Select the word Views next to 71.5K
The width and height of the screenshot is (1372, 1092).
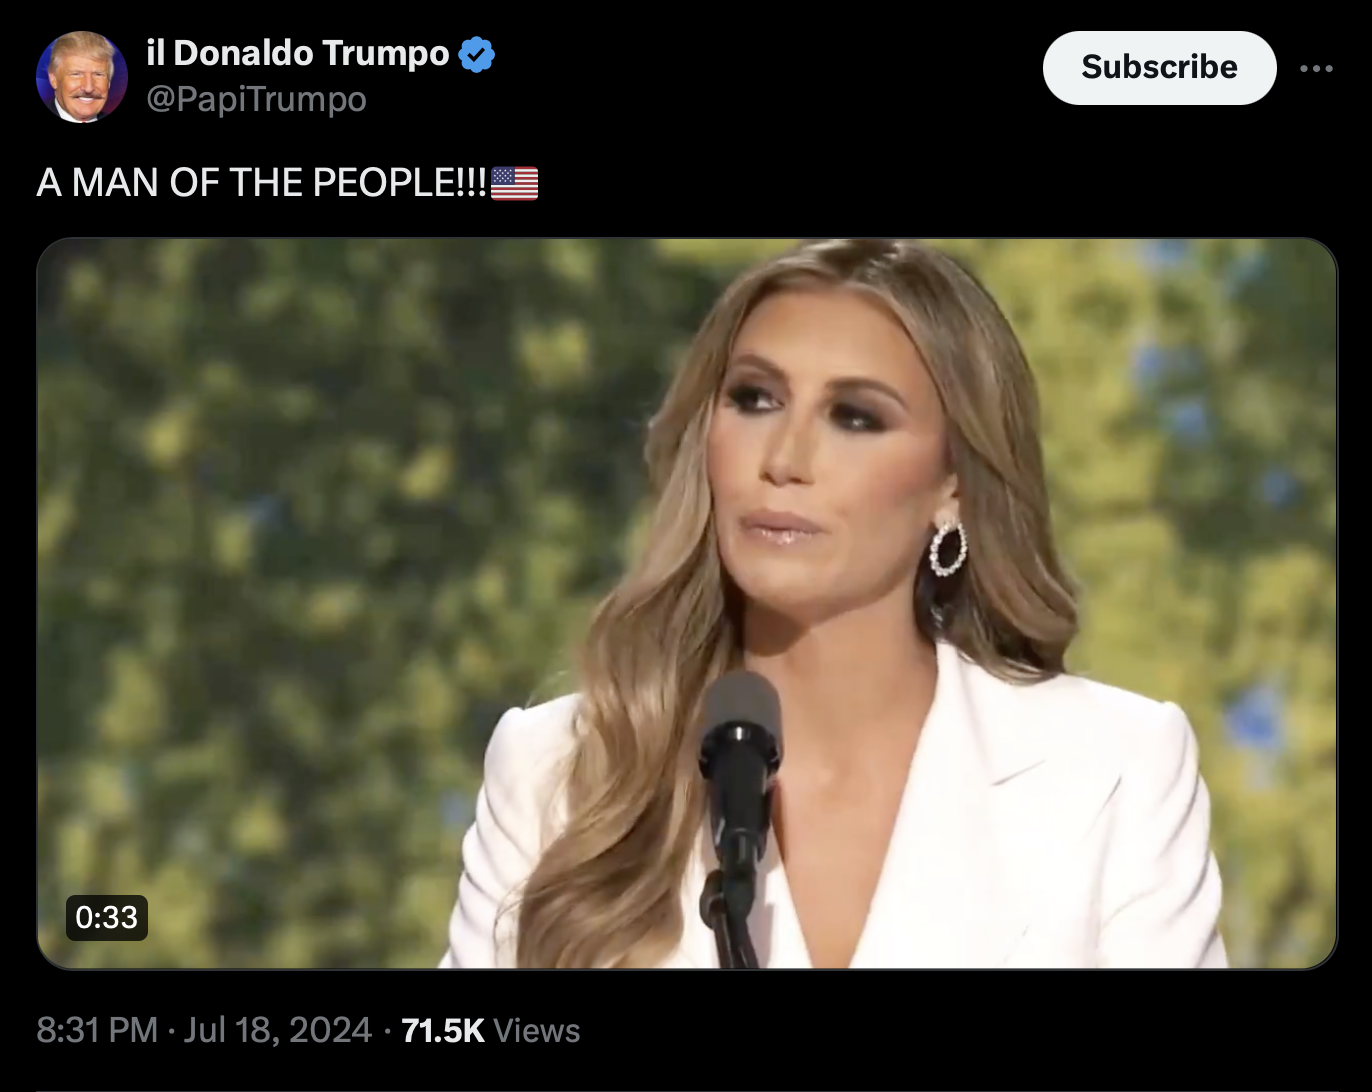(537, 1030)
